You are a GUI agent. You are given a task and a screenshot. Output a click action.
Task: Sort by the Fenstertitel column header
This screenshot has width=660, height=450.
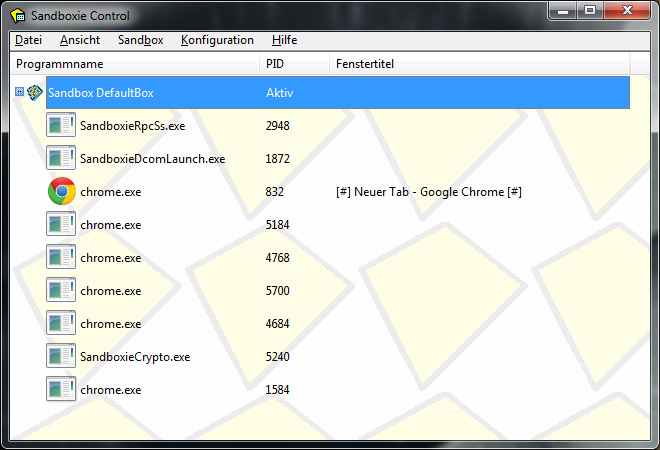(479, 64)
